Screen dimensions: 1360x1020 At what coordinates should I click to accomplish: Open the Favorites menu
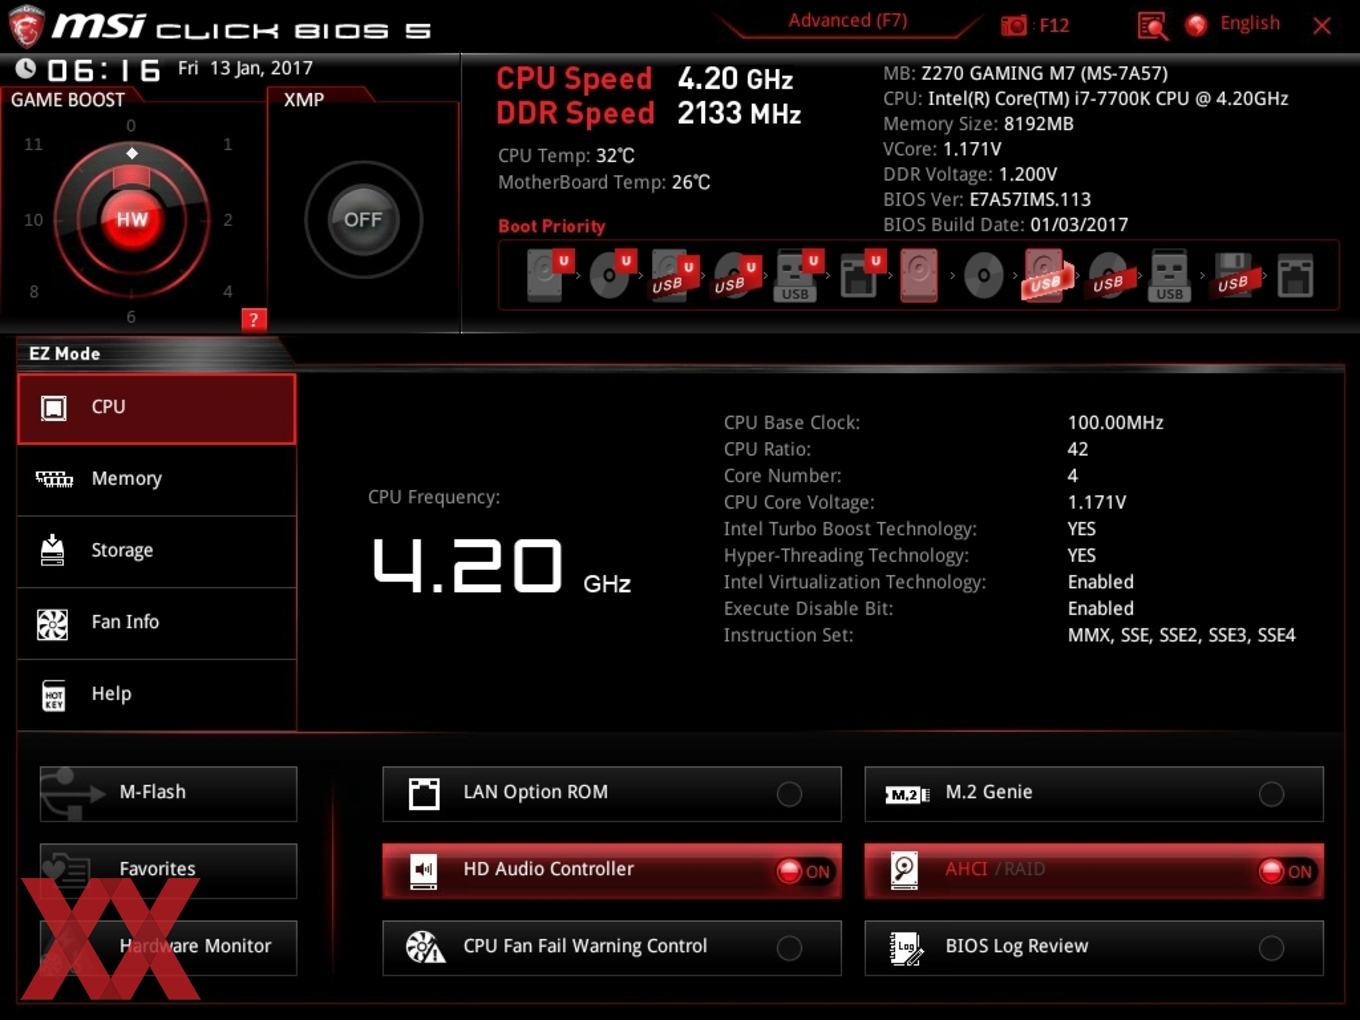pos(168,871)
